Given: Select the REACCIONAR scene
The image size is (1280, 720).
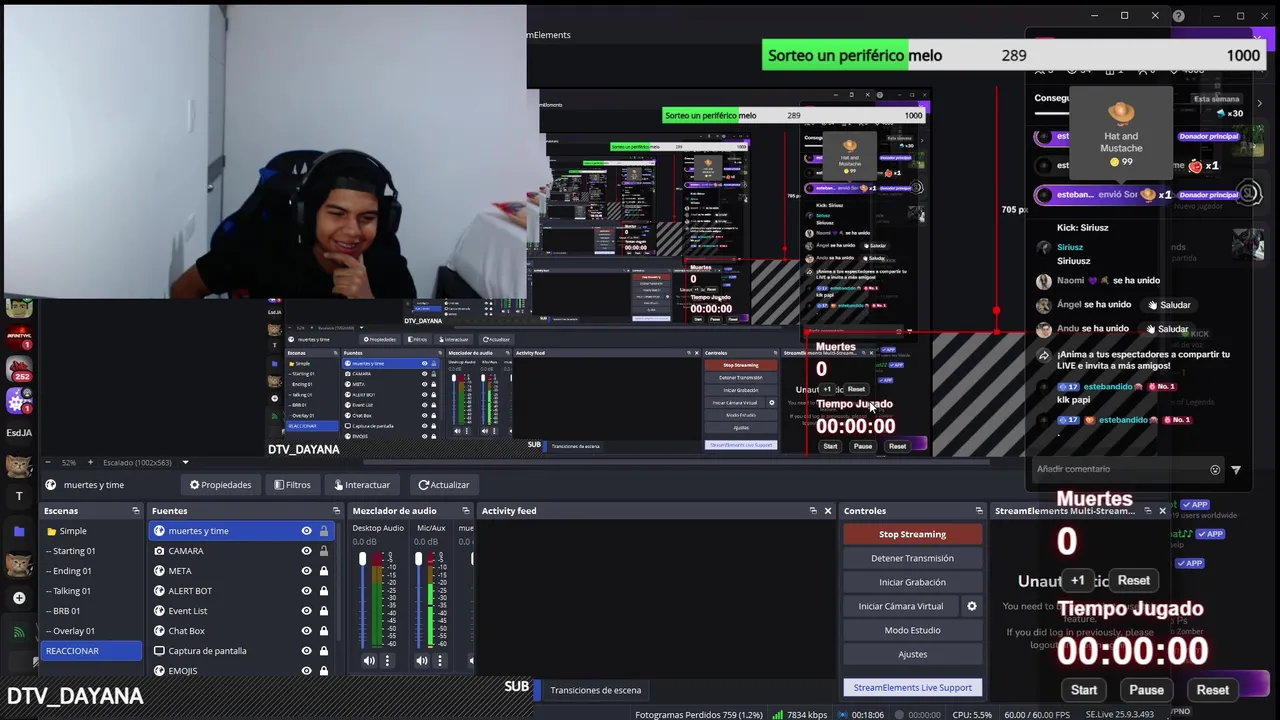Looking at the screenshot, I should tap(92, 651).
